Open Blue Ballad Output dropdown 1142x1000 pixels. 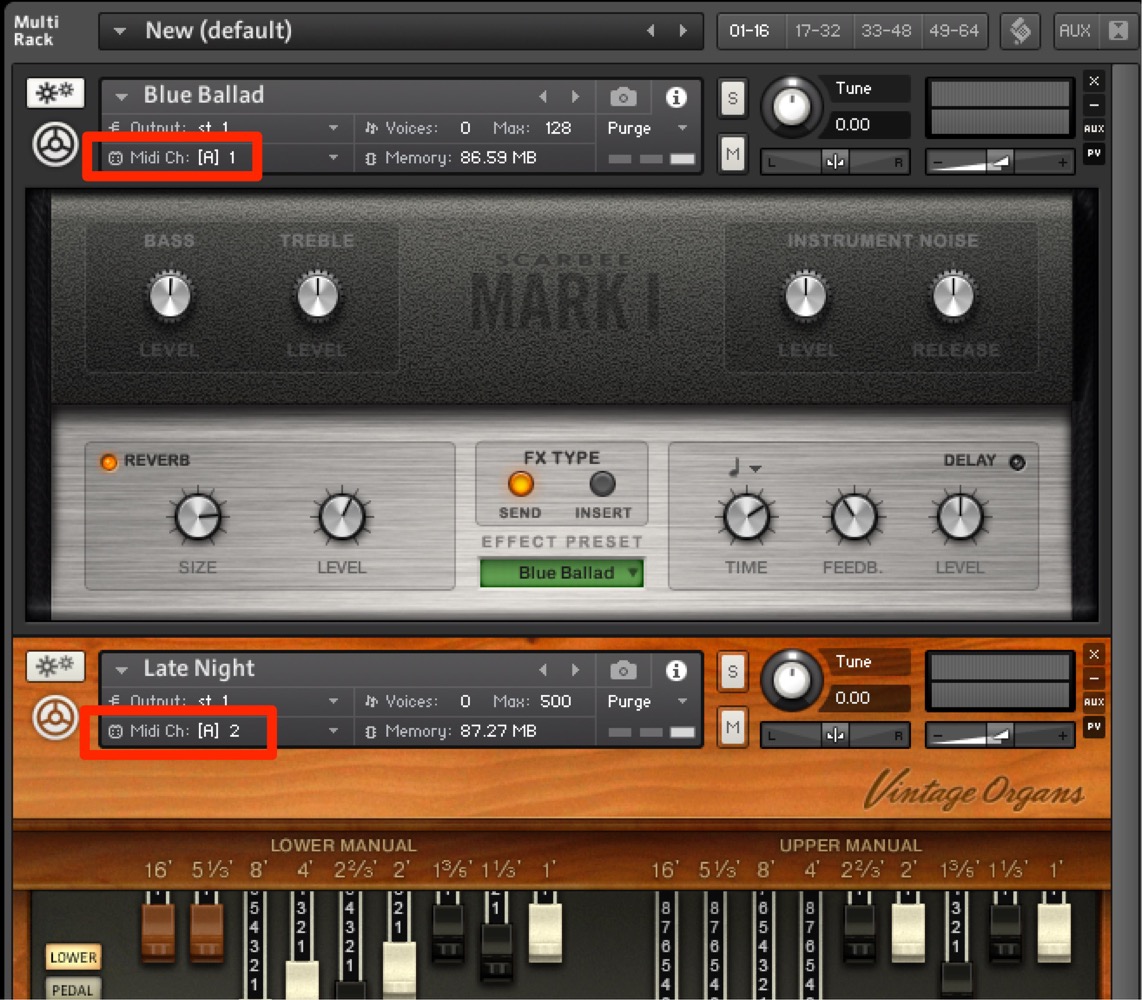coord(333,127)
